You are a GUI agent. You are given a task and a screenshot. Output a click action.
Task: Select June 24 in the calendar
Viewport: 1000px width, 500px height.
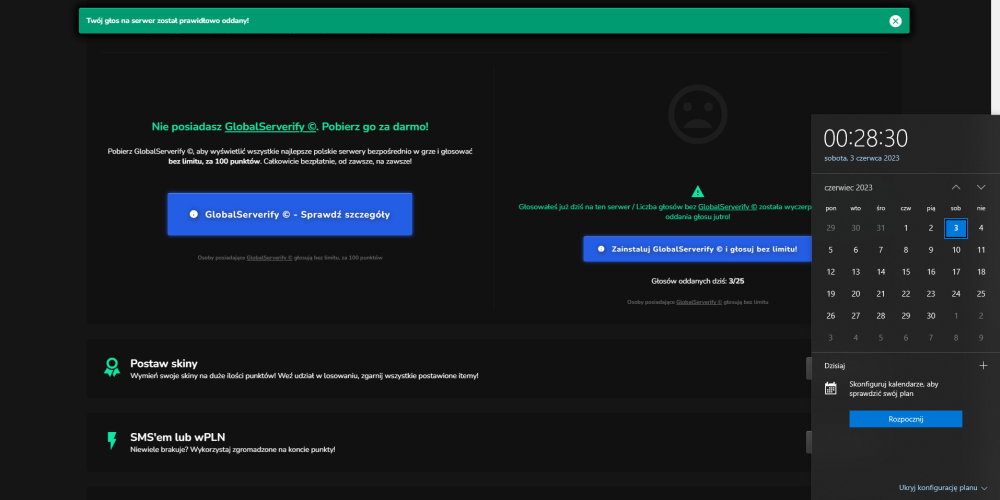point(956,293)
